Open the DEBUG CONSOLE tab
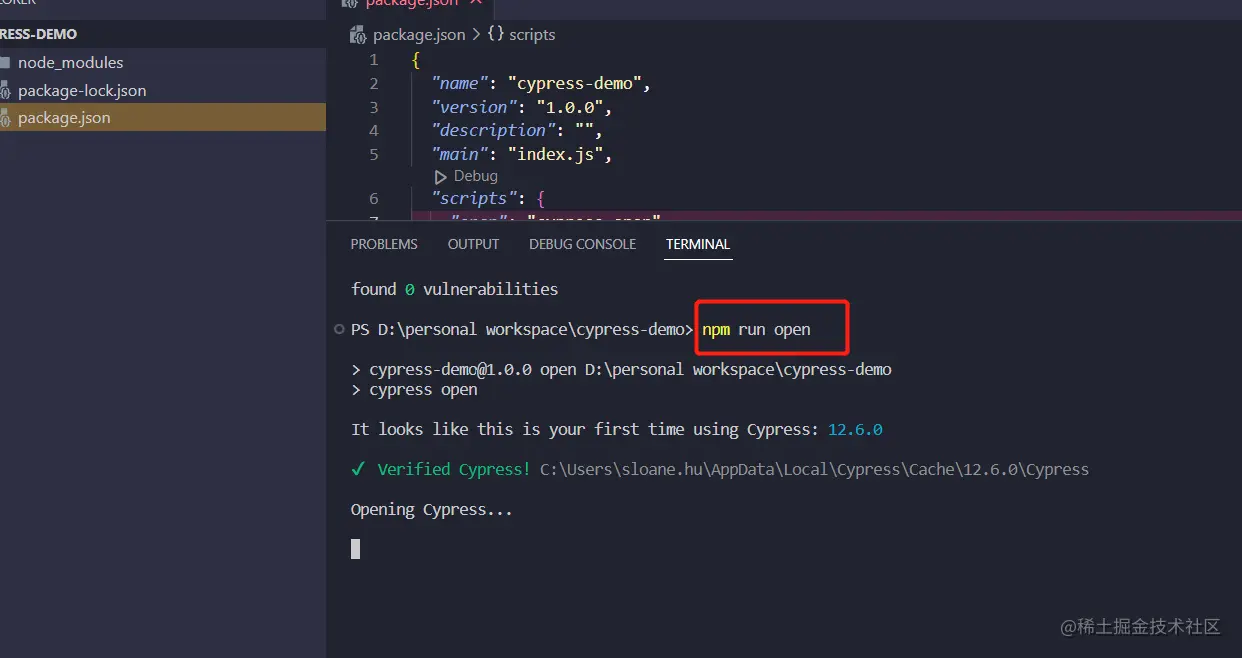 pos(582,244)
